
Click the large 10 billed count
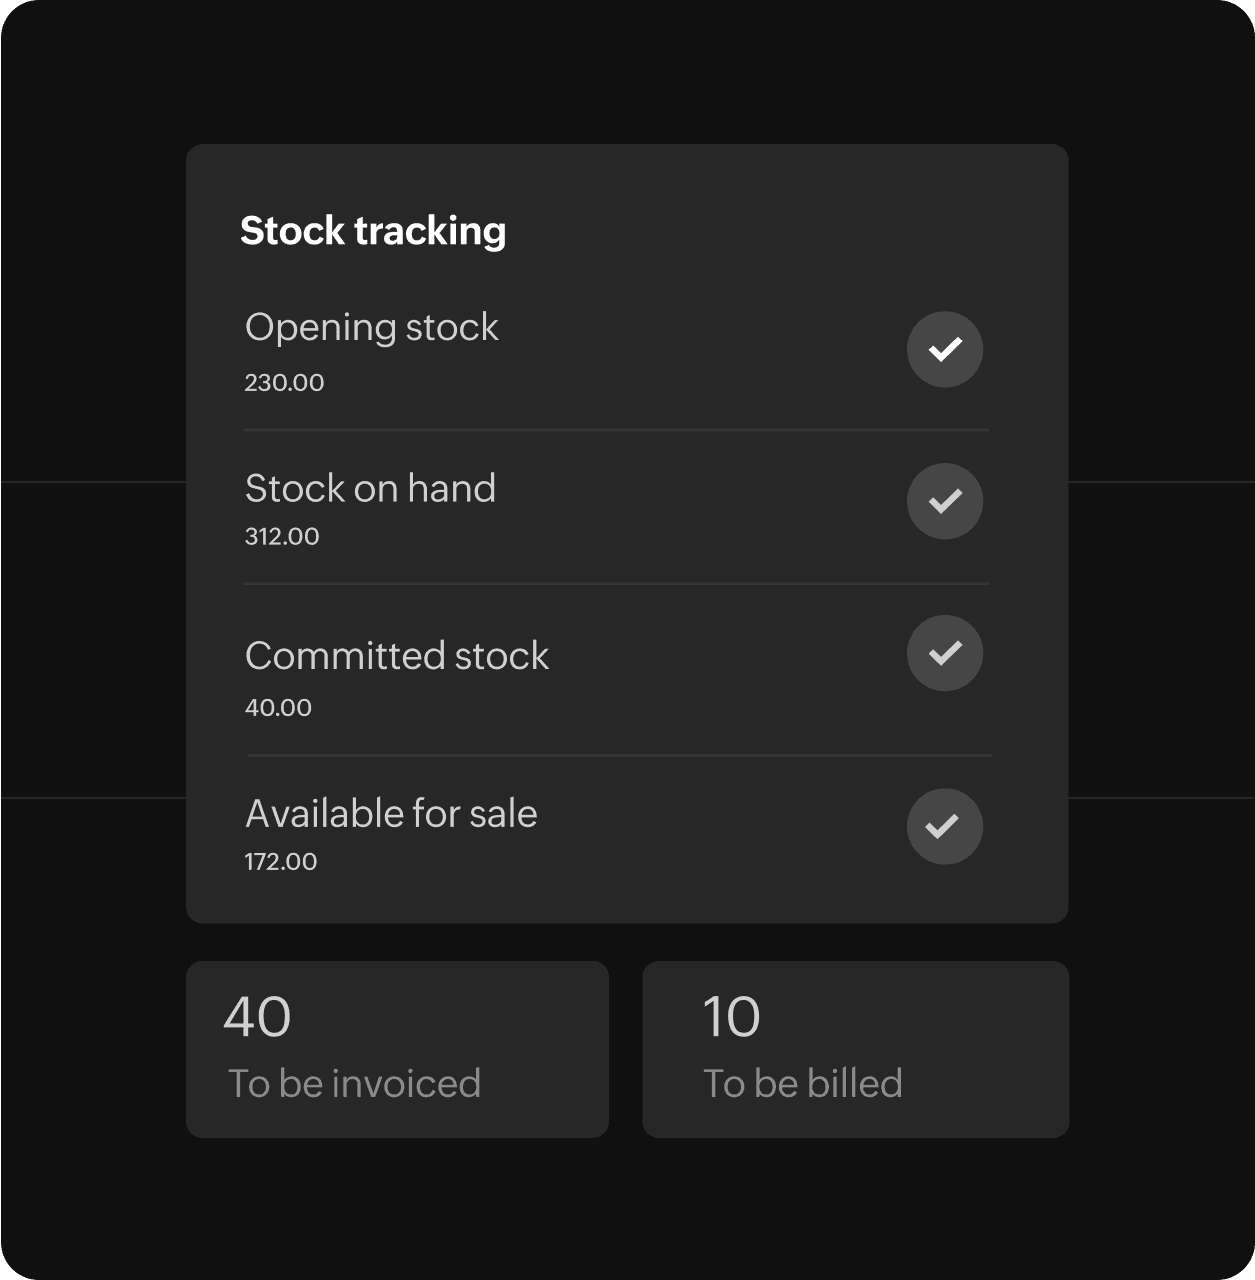[x=731, y=1017]
